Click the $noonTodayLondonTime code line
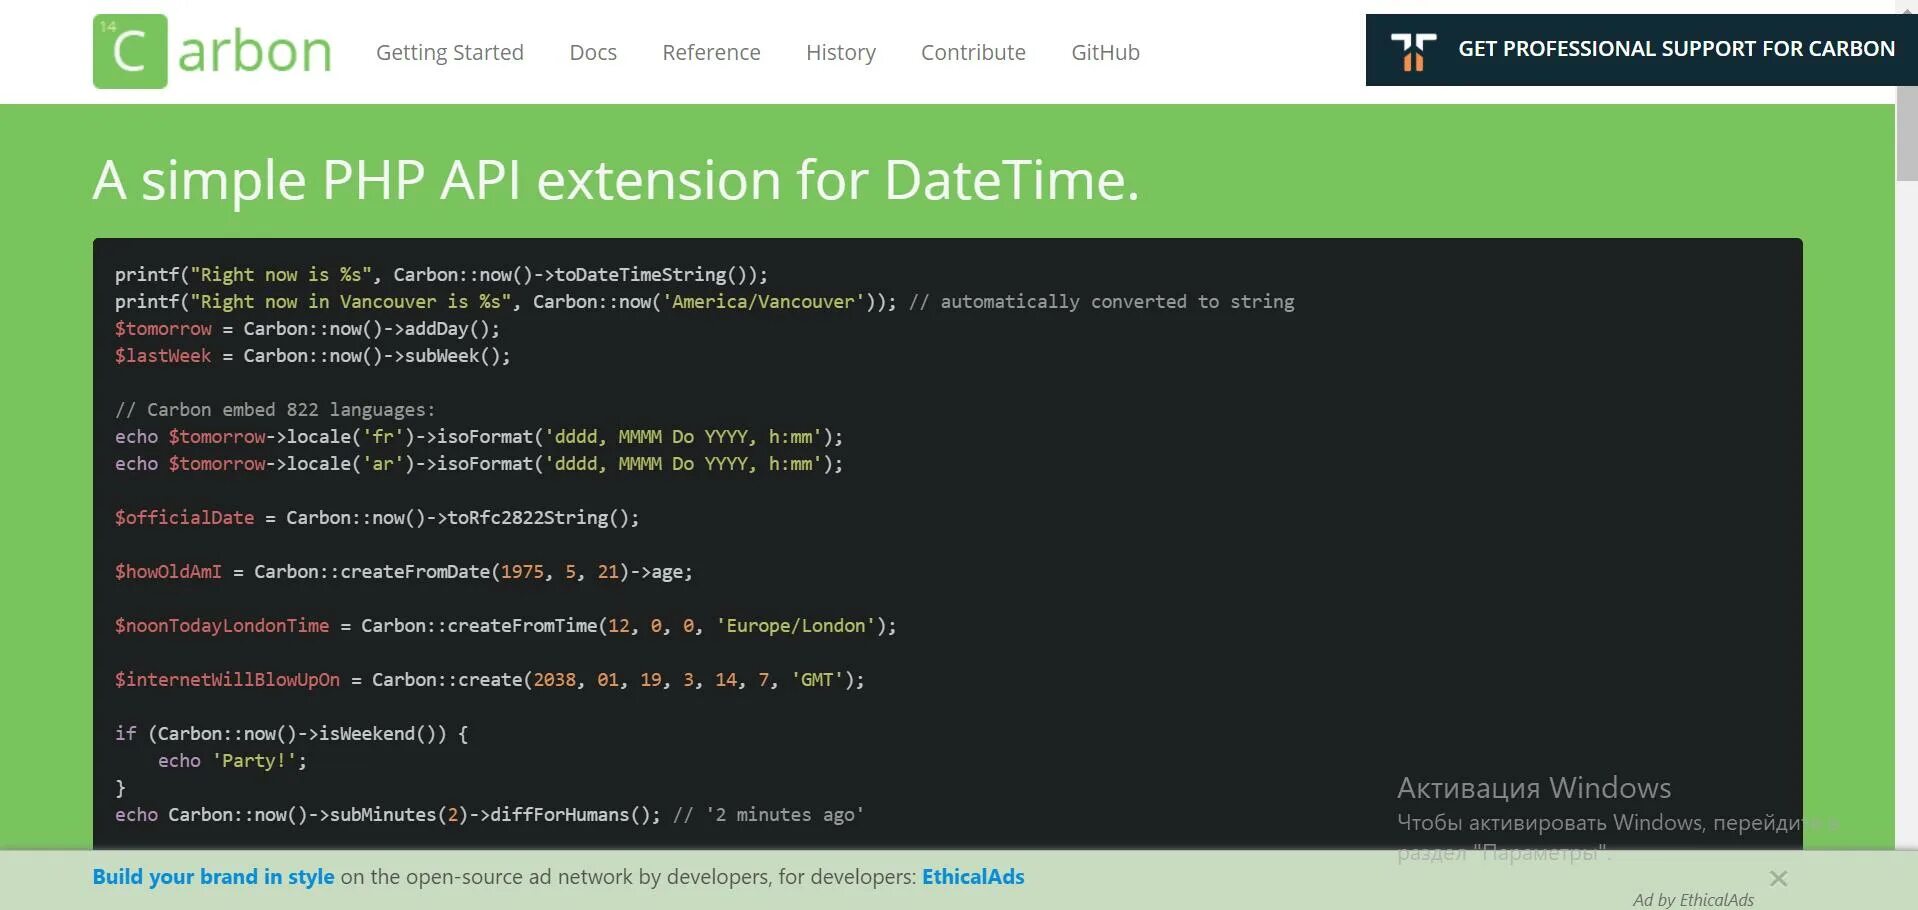 click(506, 625)
